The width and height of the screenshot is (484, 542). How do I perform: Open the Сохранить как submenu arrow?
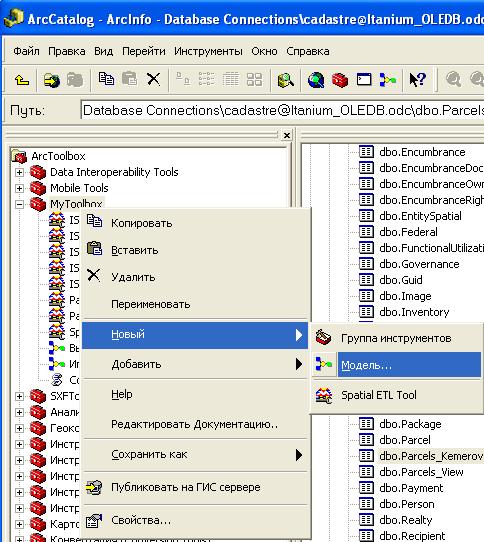(299, 455)
